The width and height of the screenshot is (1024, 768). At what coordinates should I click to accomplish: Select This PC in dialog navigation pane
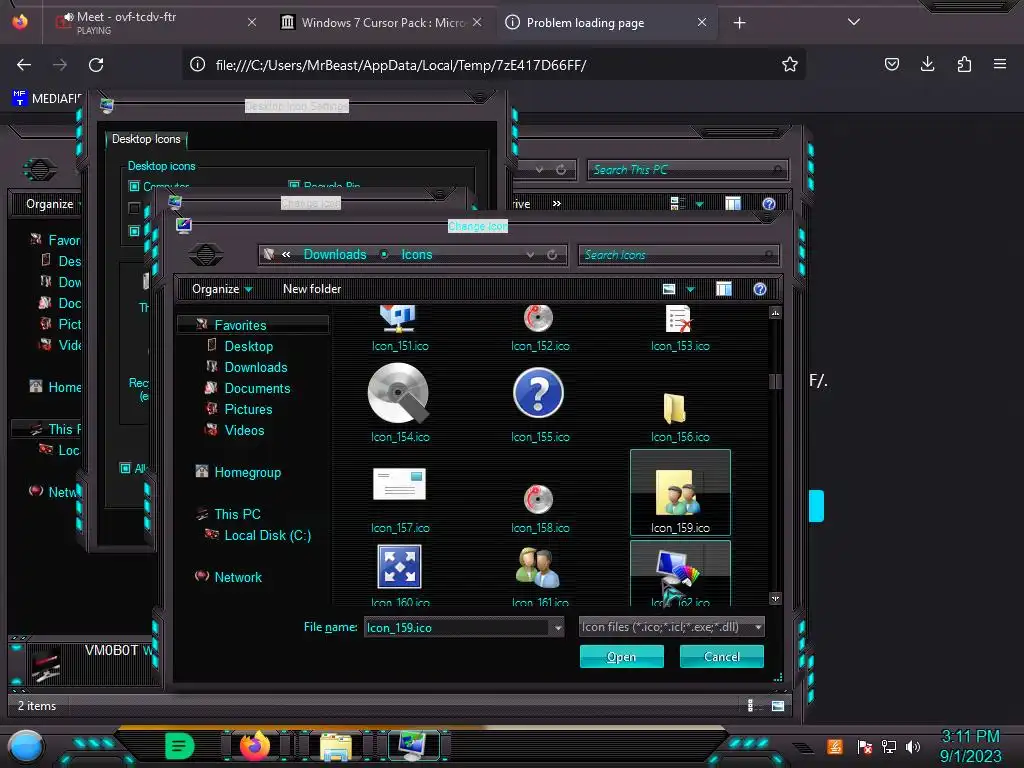click(236, 514)
